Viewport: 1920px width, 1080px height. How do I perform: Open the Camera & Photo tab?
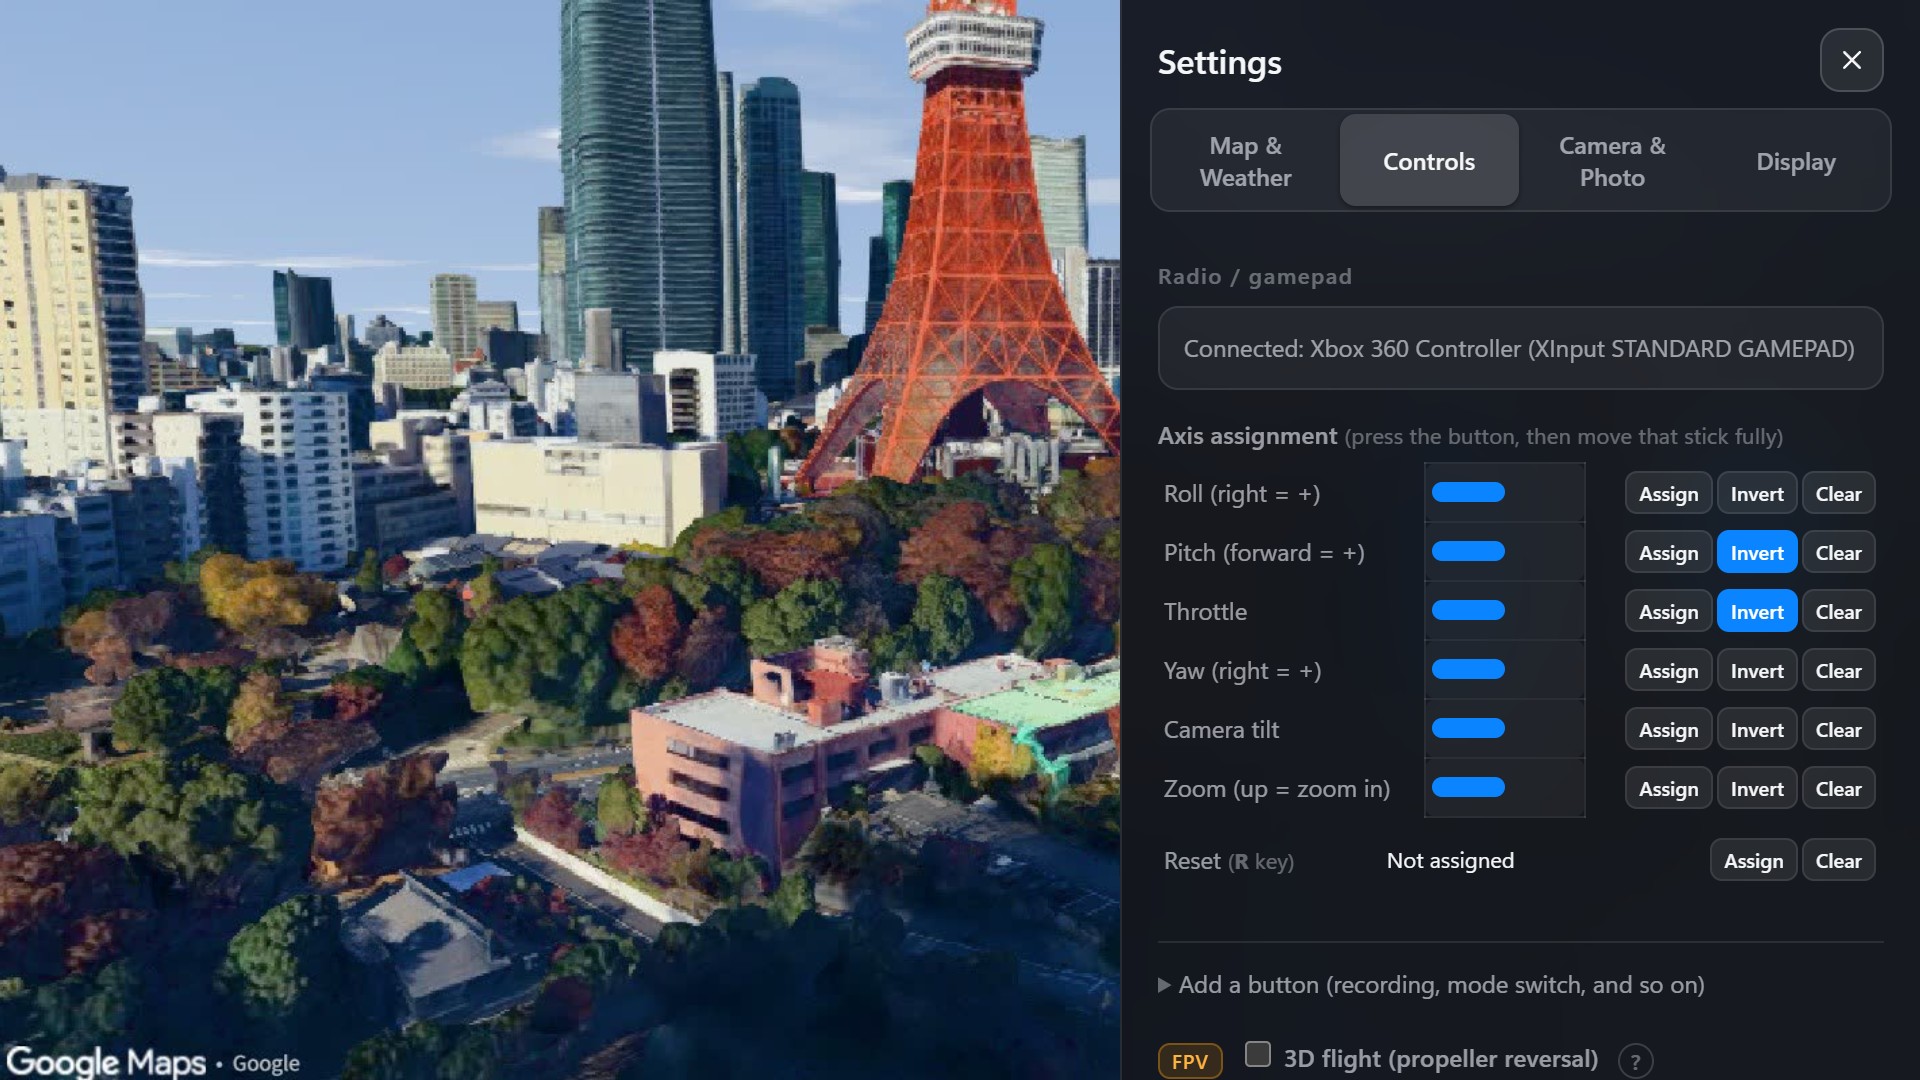coord(1612,161)
